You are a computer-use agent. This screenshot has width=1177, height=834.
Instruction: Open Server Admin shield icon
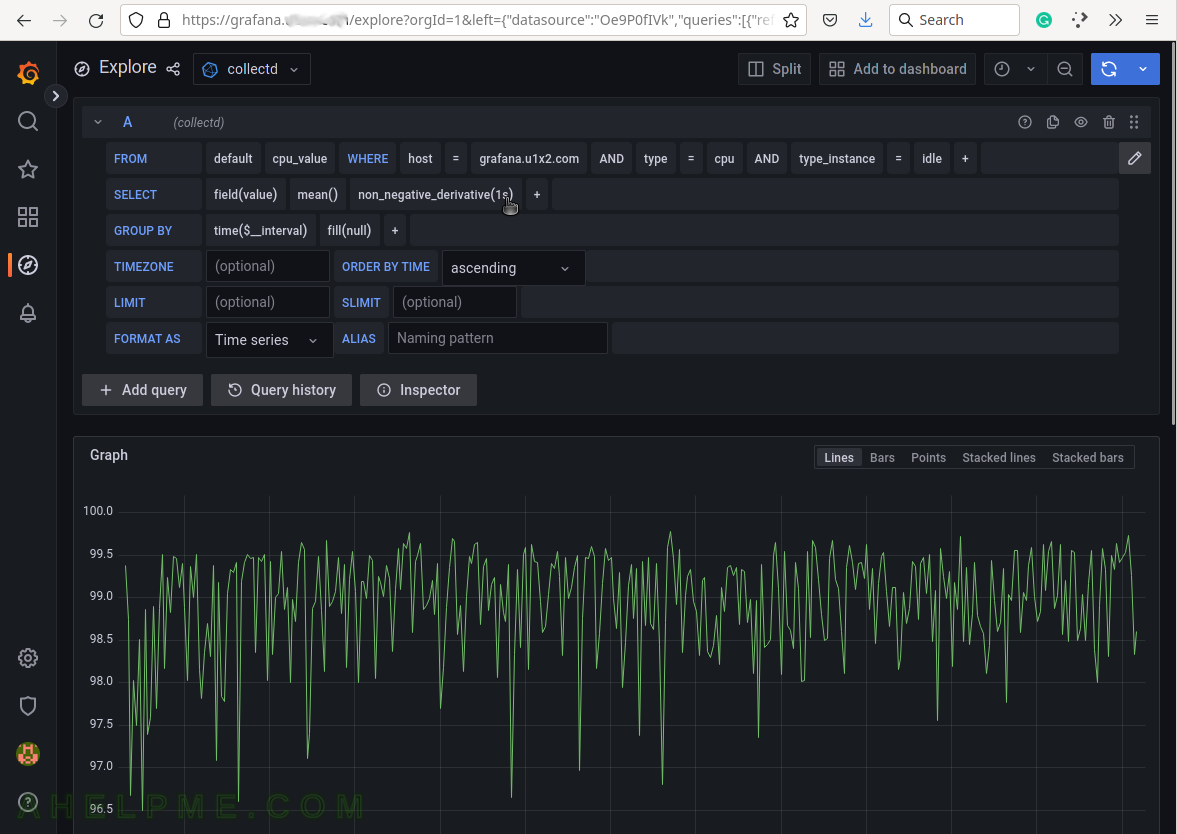click(28, 706)
